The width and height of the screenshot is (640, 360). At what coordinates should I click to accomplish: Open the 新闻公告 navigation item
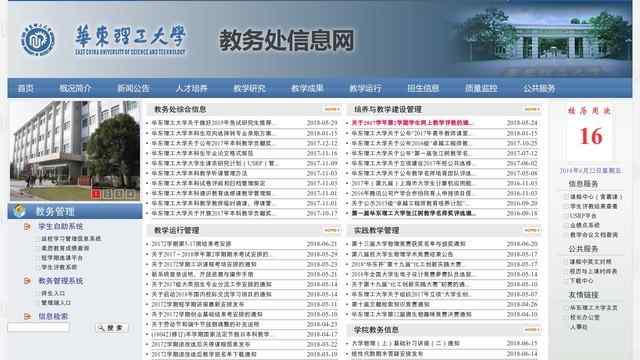[x=133, y=88]
